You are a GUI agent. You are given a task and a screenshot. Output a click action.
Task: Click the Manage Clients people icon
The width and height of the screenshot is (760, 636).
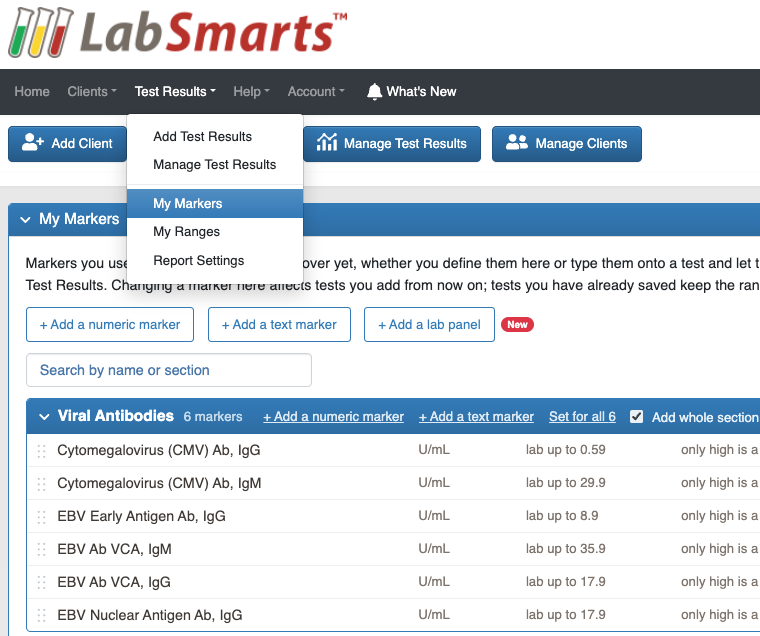[x=517, y=143]
